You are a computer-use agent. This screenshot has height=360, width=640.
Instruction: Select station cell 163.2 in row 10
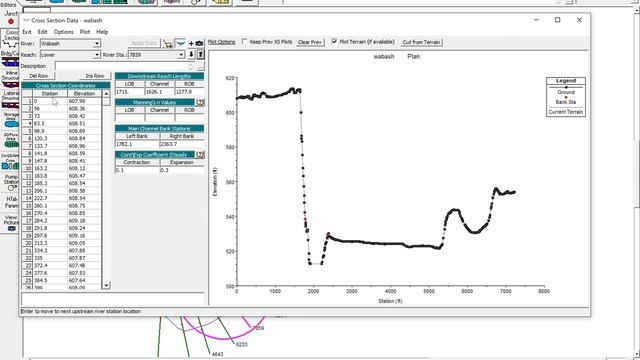(50, 168)
